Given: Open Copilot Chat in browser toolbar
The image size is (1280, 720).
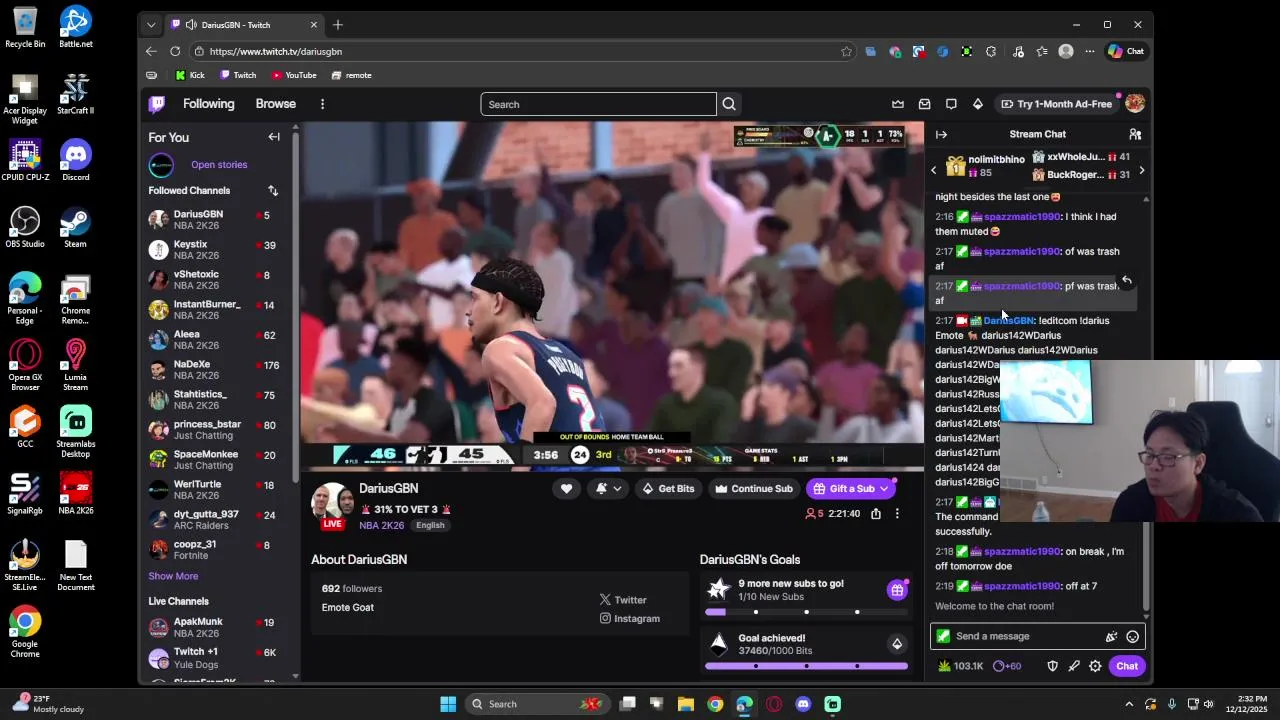Looking at the screenshot, I should pos(1126,51).
